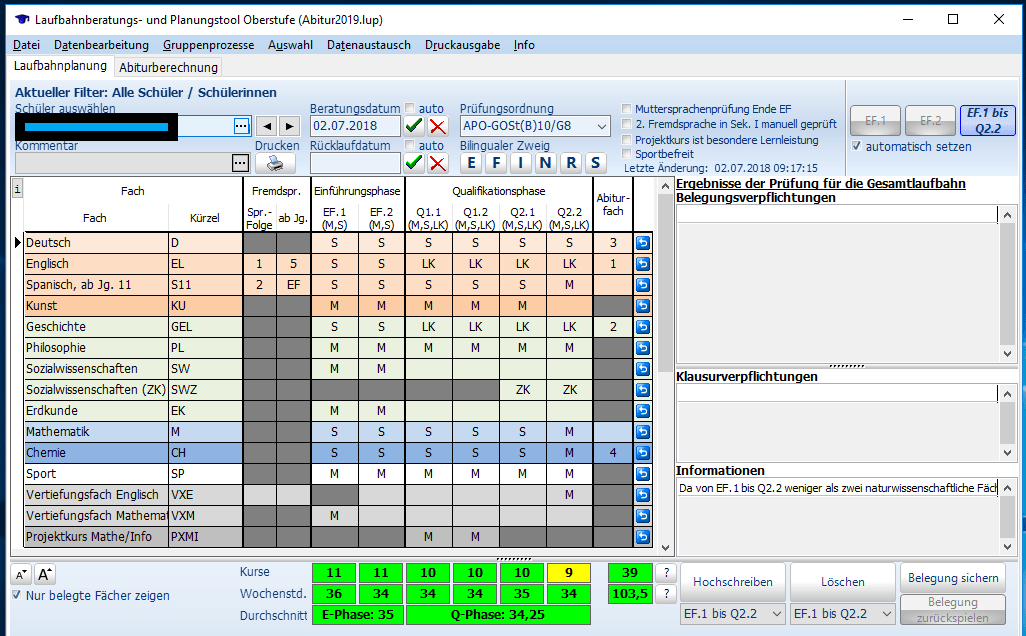Uncheck 'automatisch setzen' option
The width and height of the screenshot is (1026, 636).
point(856,146)
